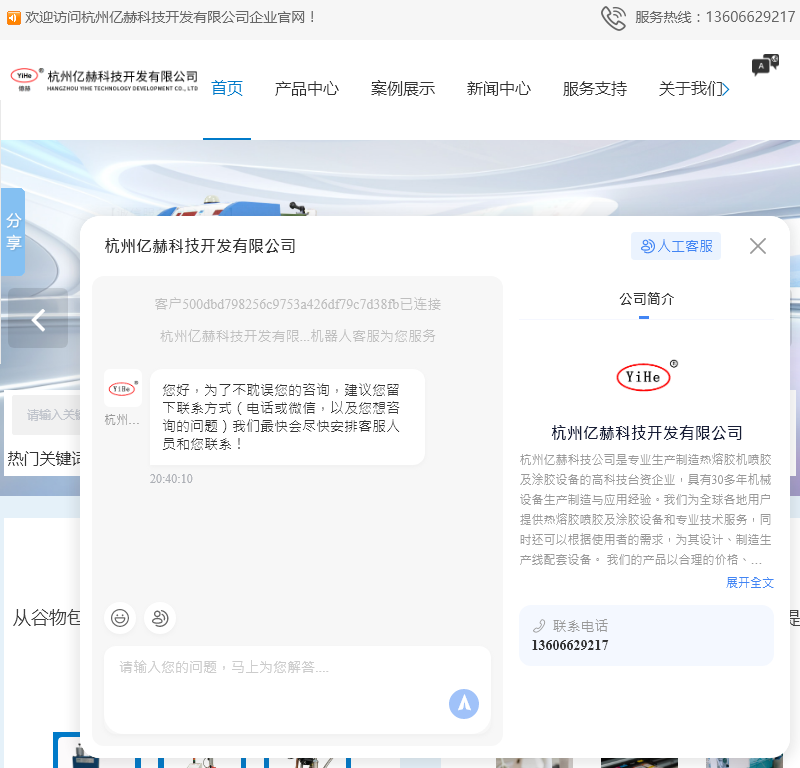Click the service hotline number in top bar
This screenshot has height=768, width=800.
click(x=750, y=17)
